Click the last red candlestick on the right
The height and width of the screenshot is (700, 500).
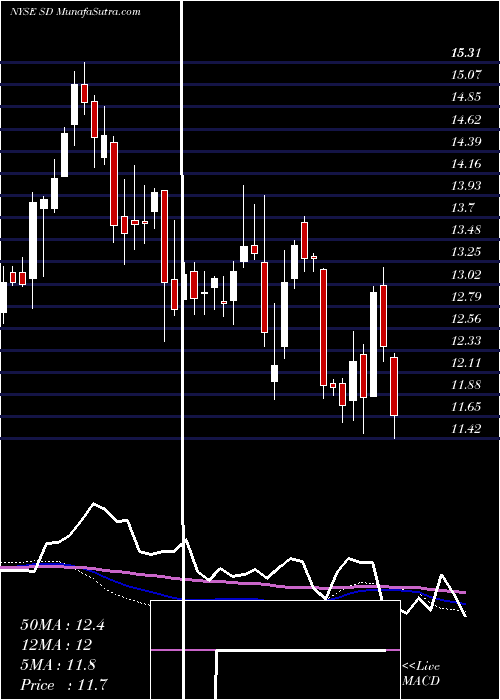tap(394, 387)
